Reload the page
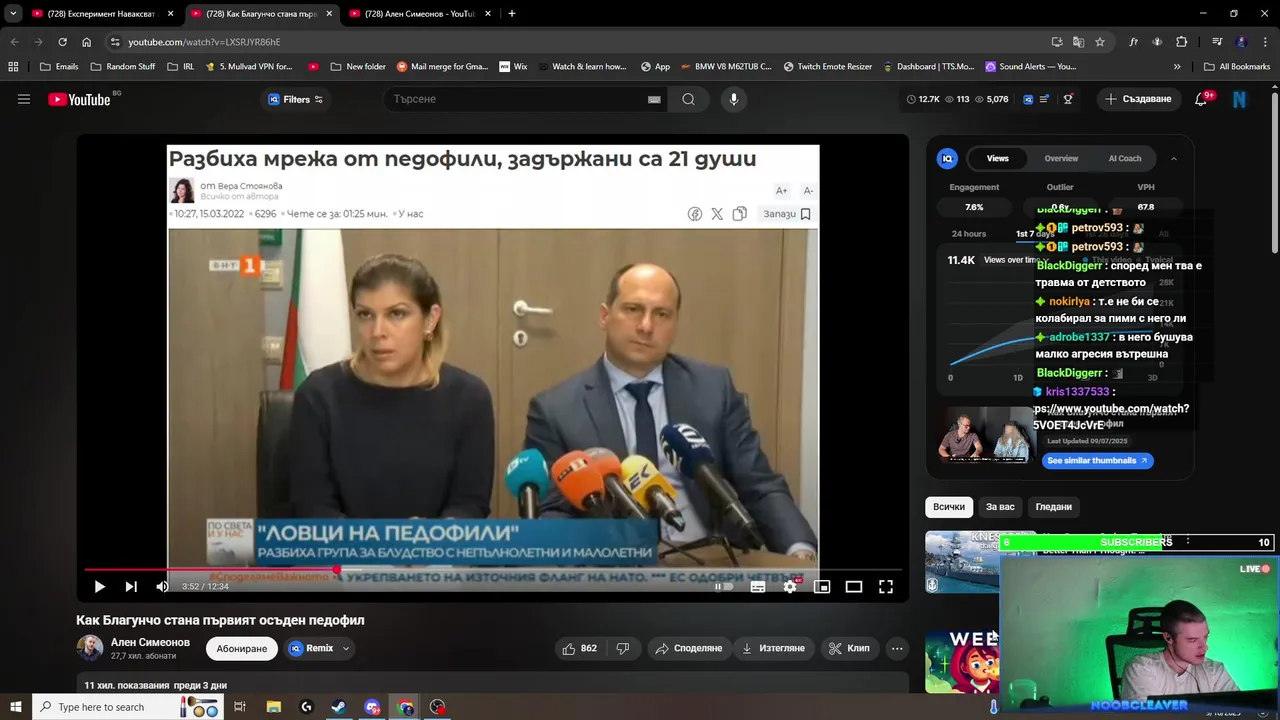This screenshot has height=720, width=1280. (x=62, y=42)
